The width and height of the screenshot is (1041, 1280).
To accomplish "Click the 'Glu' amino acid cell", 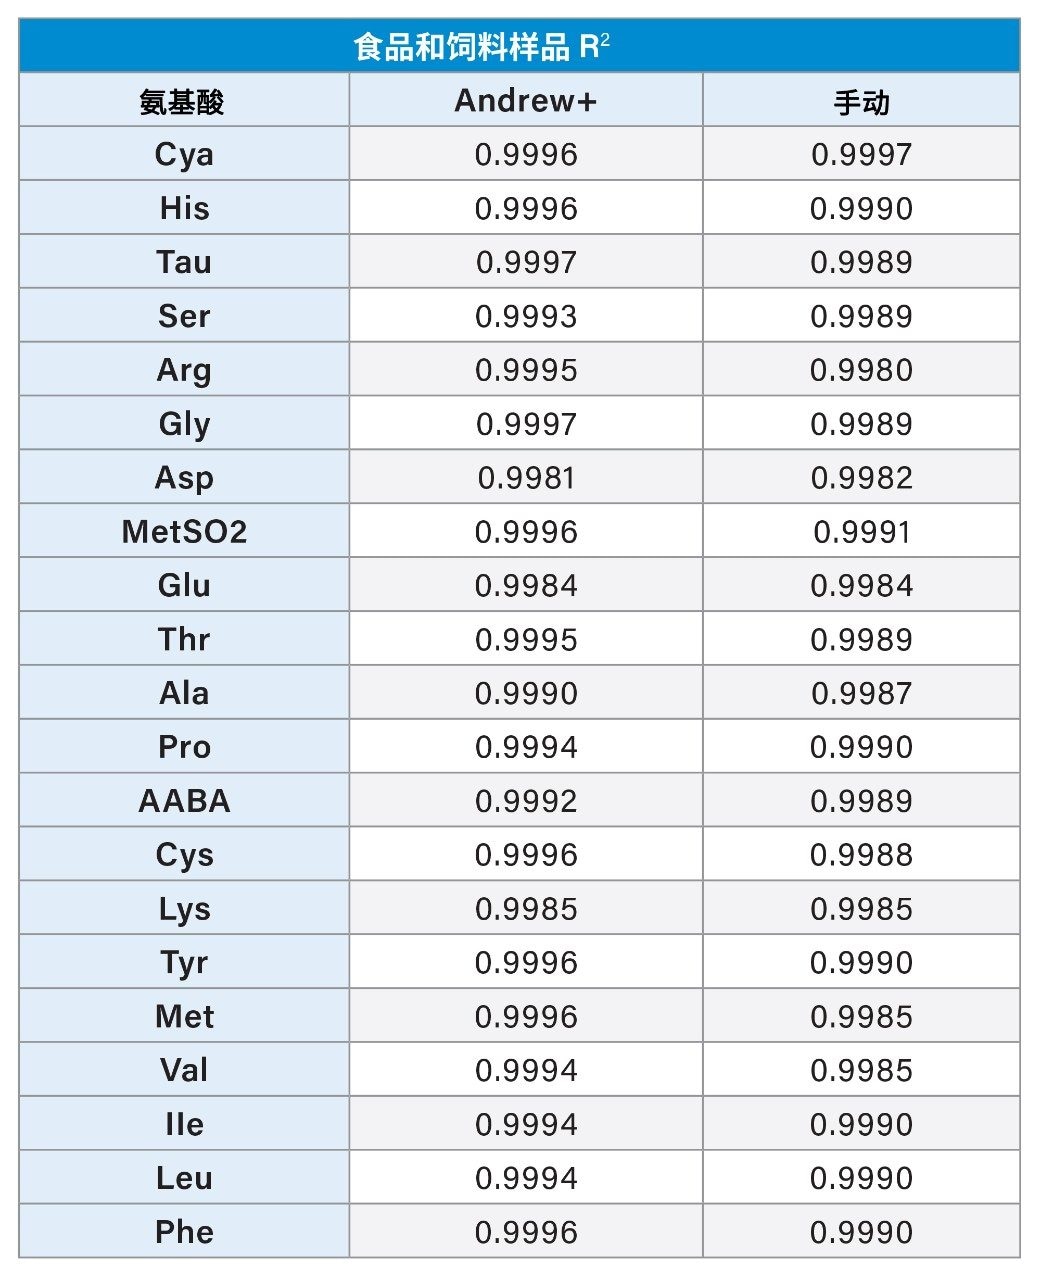I will (184, 586).
